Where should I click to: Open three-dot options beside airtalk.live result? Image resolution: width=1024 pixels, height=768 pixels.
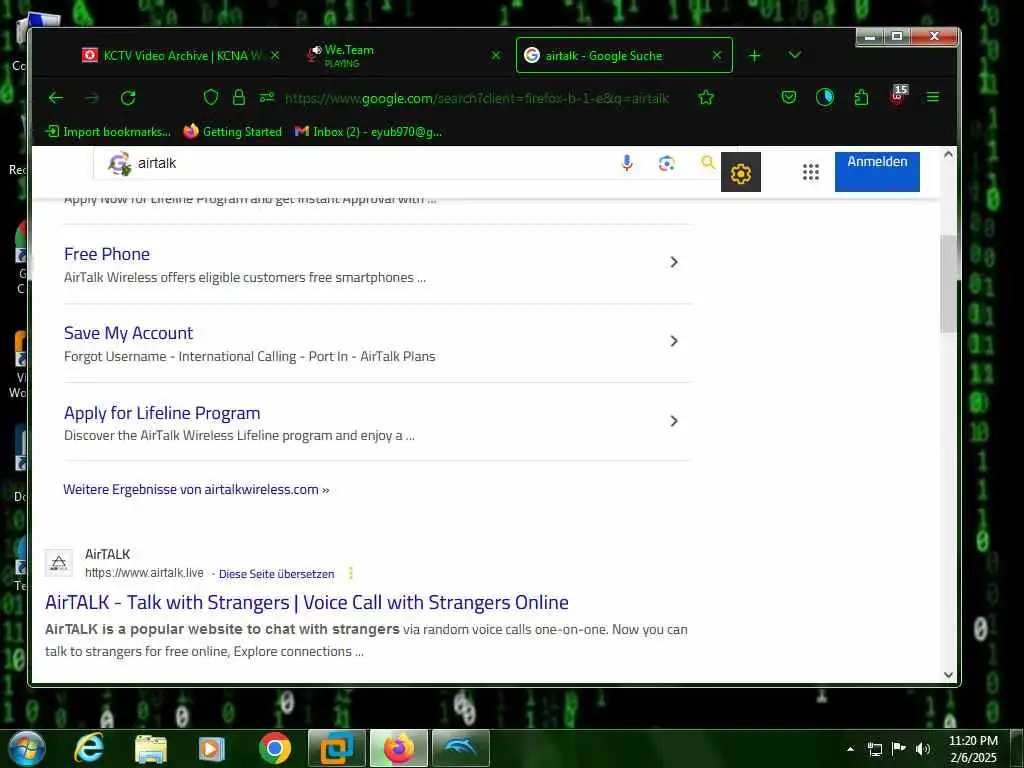[351, 573]
